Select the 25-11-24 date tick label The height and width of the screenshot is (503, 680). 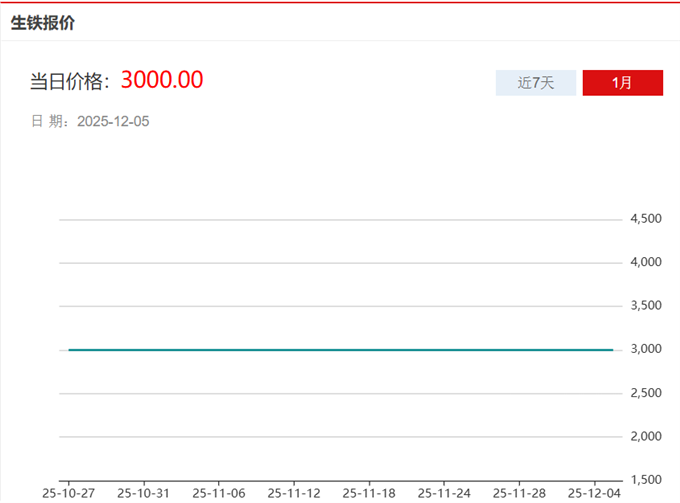coord(444,493)
